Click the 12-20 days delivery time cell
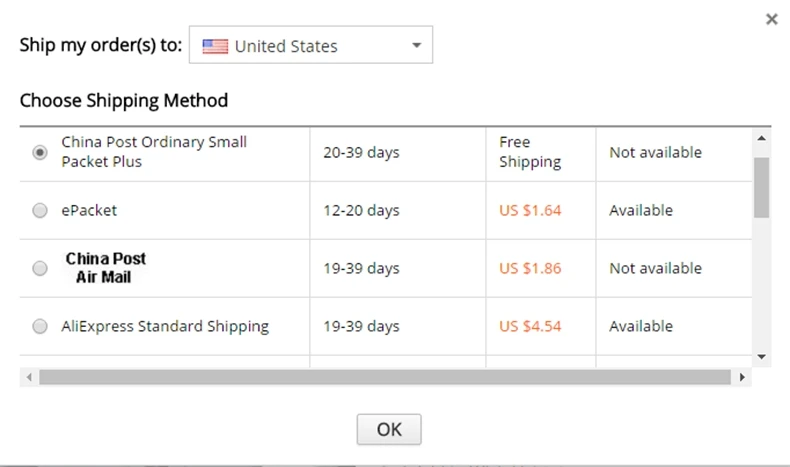 361,211
